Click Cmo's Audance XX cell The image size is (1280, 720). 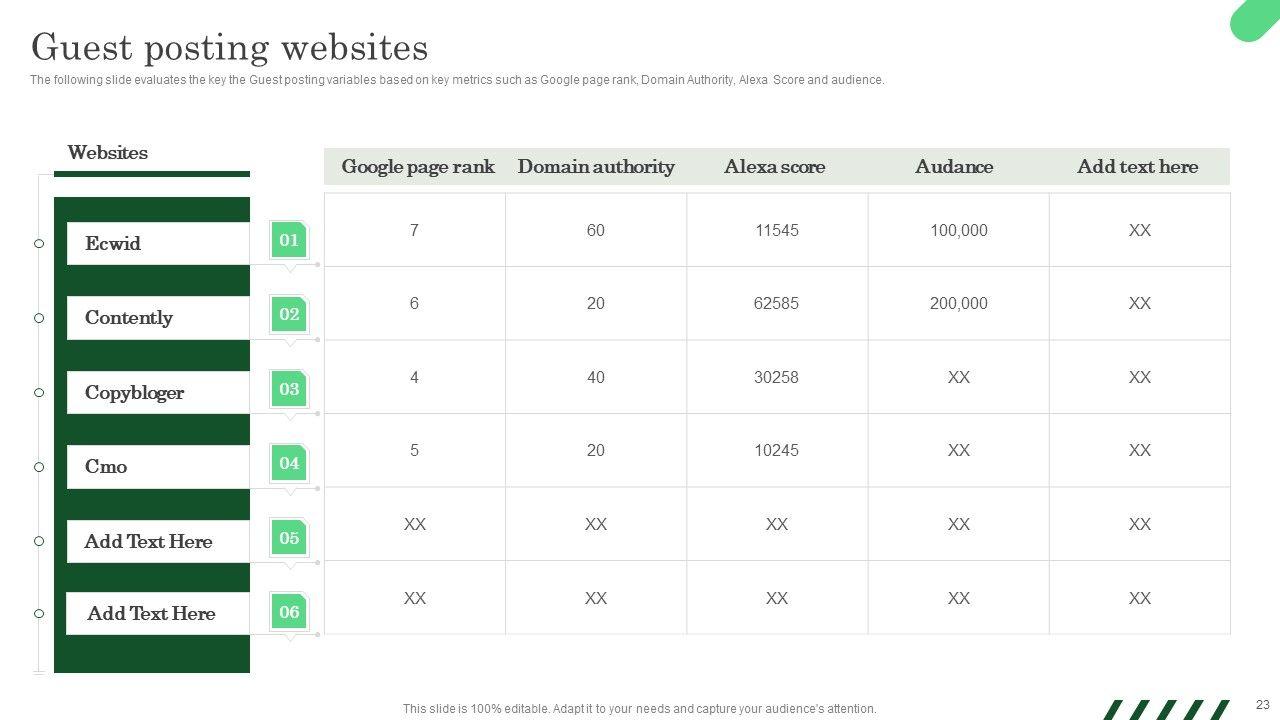point(959,450)
